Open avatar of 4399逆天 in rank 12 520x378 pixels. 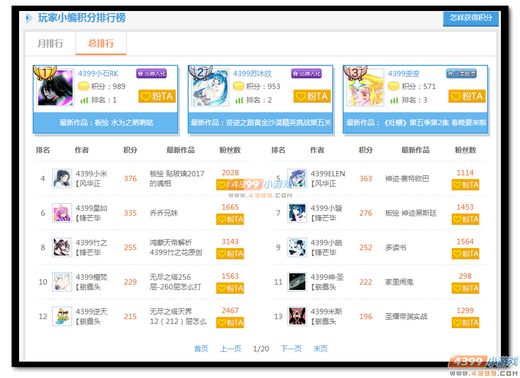62,316
